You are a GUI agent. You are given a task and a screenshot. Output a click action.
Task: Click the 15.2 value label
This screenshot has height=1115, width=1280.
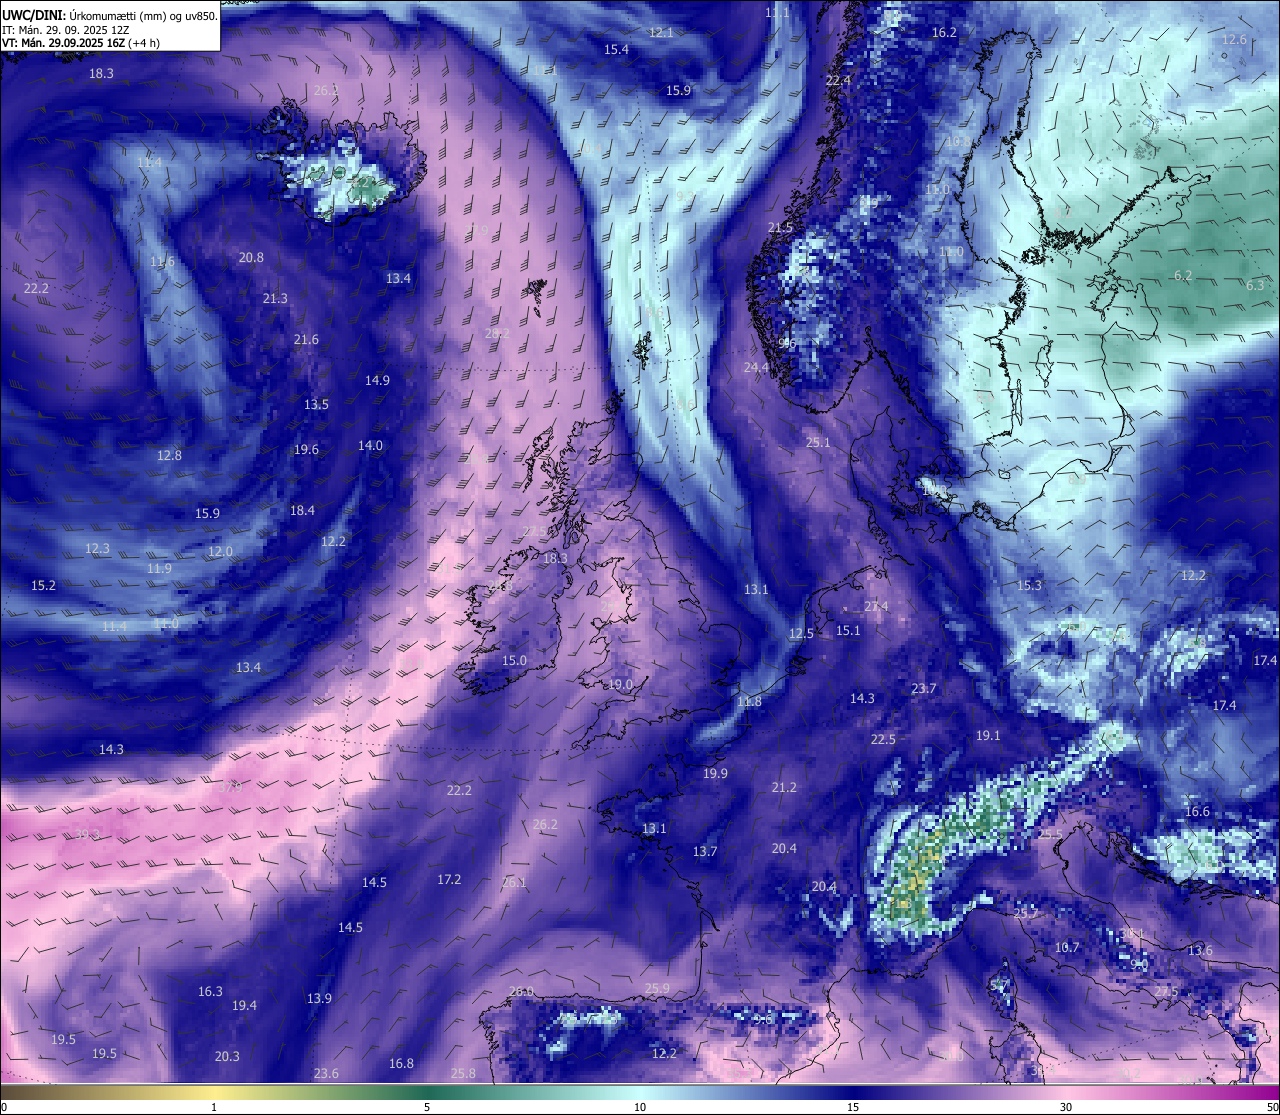coord(43,585)
